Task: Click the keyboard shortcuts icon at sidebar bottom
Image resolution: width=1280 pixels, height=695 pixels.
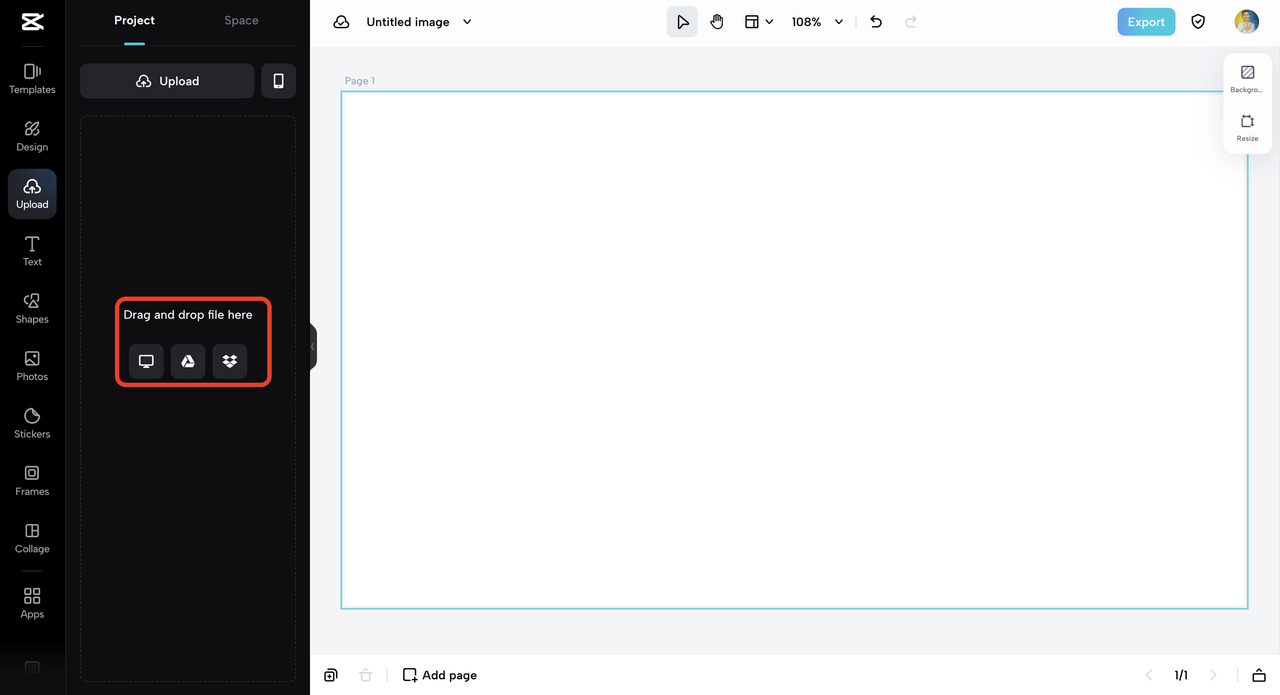Action: pos(32,667)
